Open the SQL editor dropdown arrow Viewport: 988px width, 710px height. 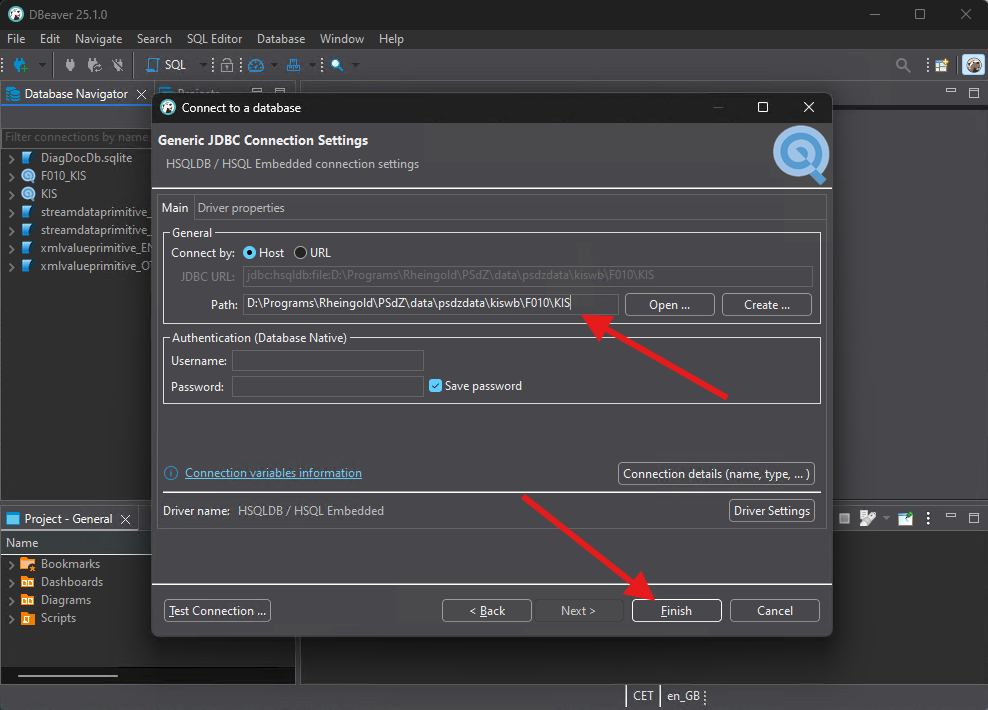(x=203, y=64)
